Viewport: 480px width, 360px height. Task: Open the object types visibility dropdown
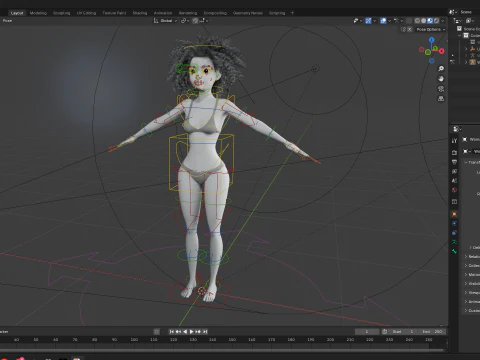pyautogui.click(x=358, y=21)
